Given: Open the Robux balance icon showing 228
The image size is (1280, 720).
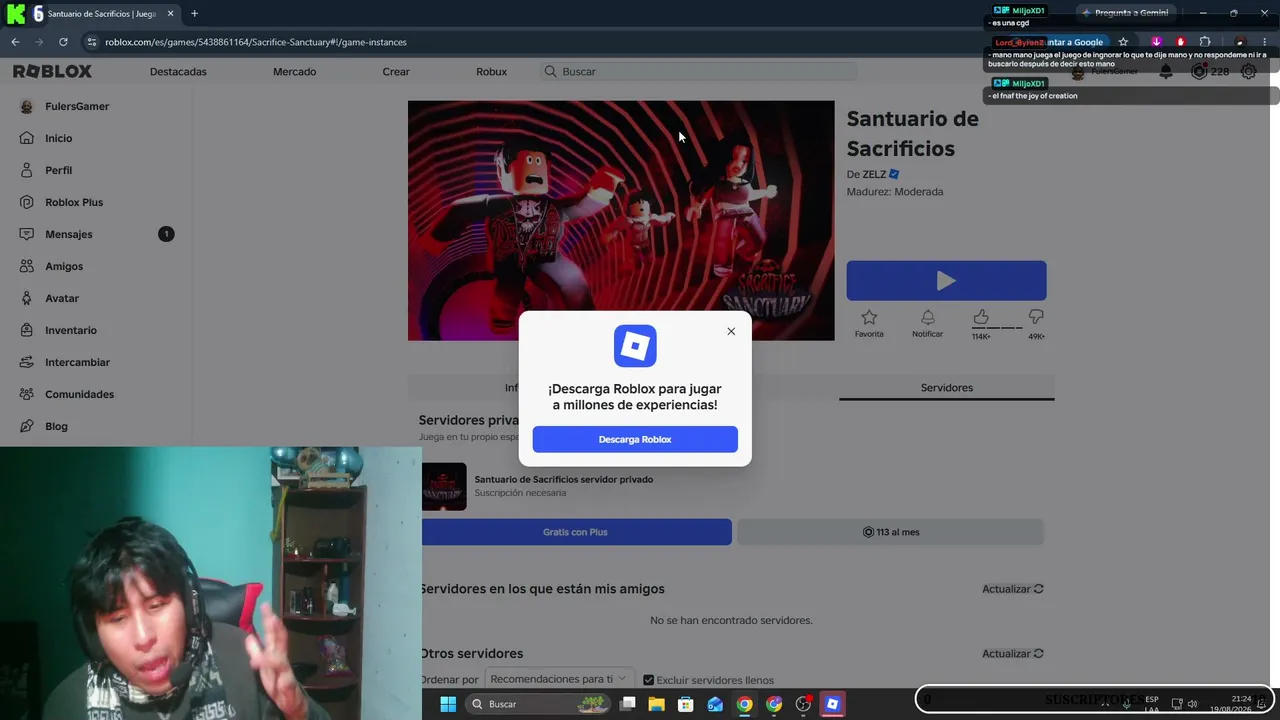Looking at the screenshot, I should pos(1199,72).
